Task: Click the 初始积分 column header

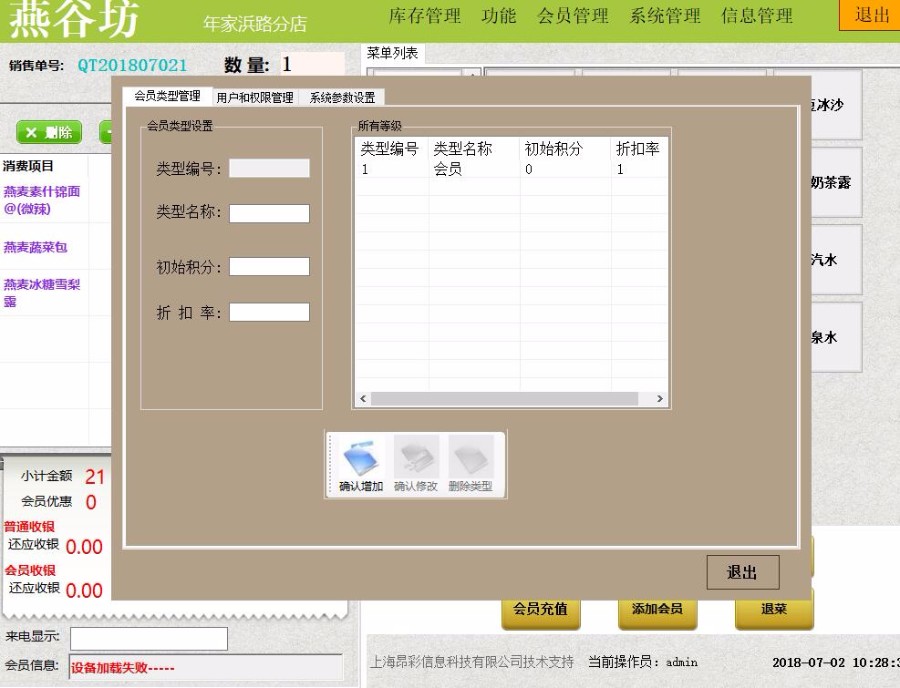Action: [x=565, y=149]
